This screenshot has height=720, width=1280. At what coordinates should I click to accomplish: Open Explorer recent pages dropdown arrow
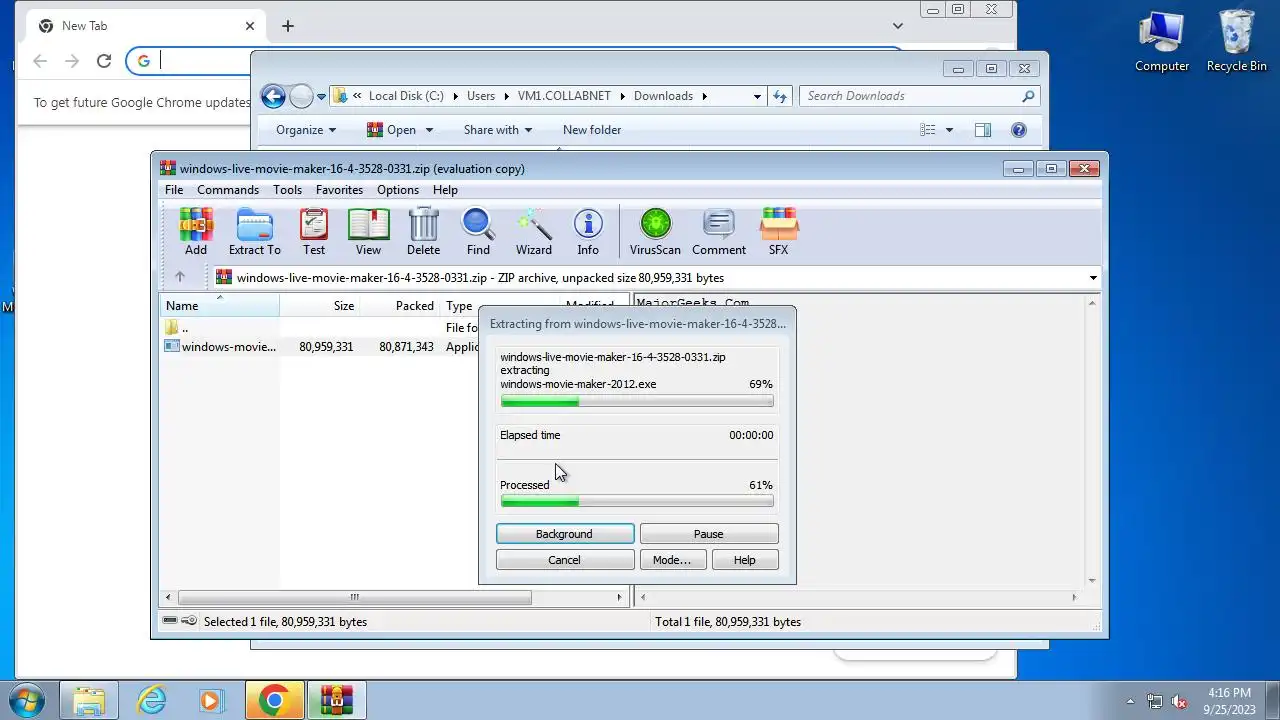pyautogui.click(x=321, y=97)
